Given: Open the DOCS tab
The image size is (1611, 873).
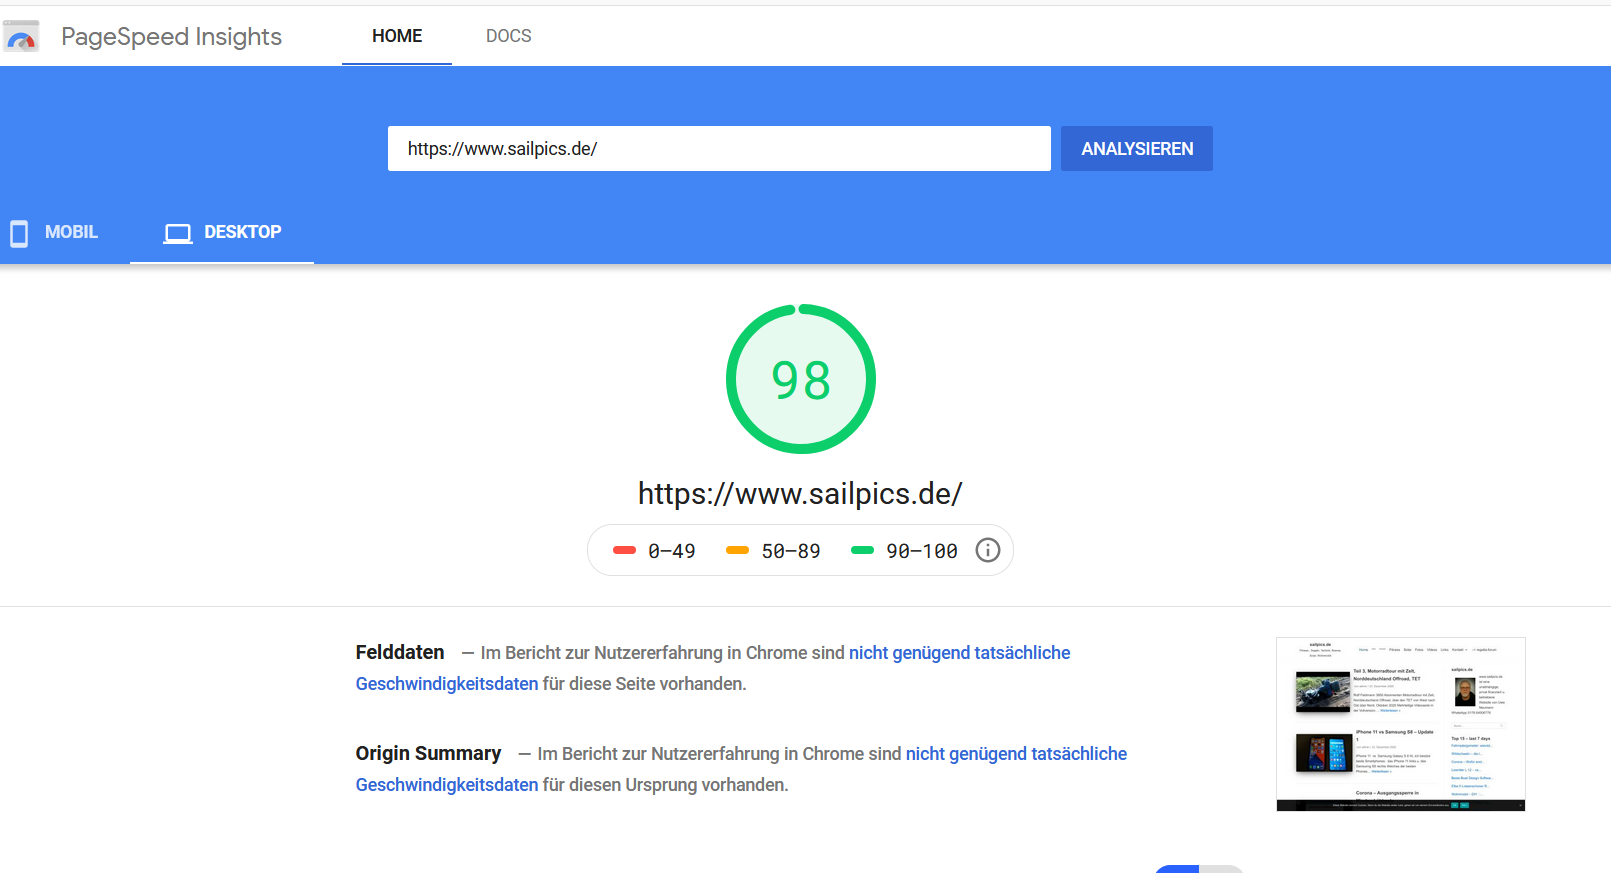Looking at the screenshot, I should pos(508,36).
